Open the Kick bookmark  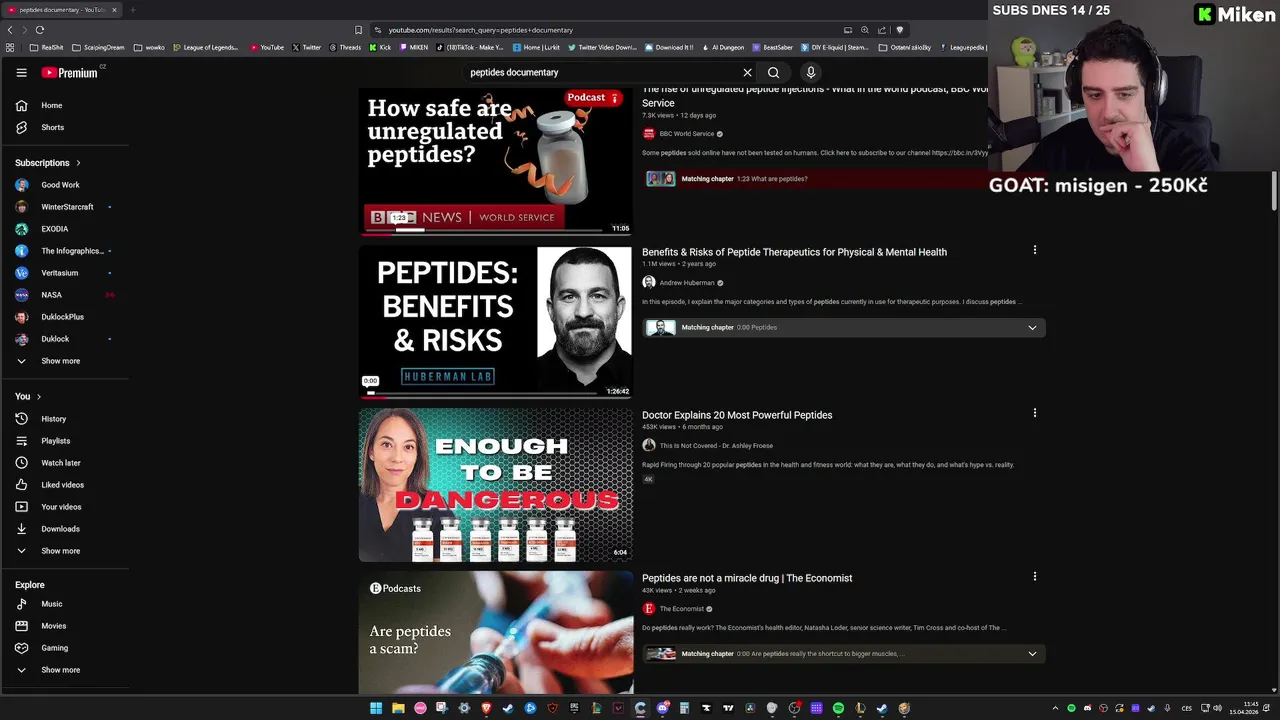click(379, 47)
